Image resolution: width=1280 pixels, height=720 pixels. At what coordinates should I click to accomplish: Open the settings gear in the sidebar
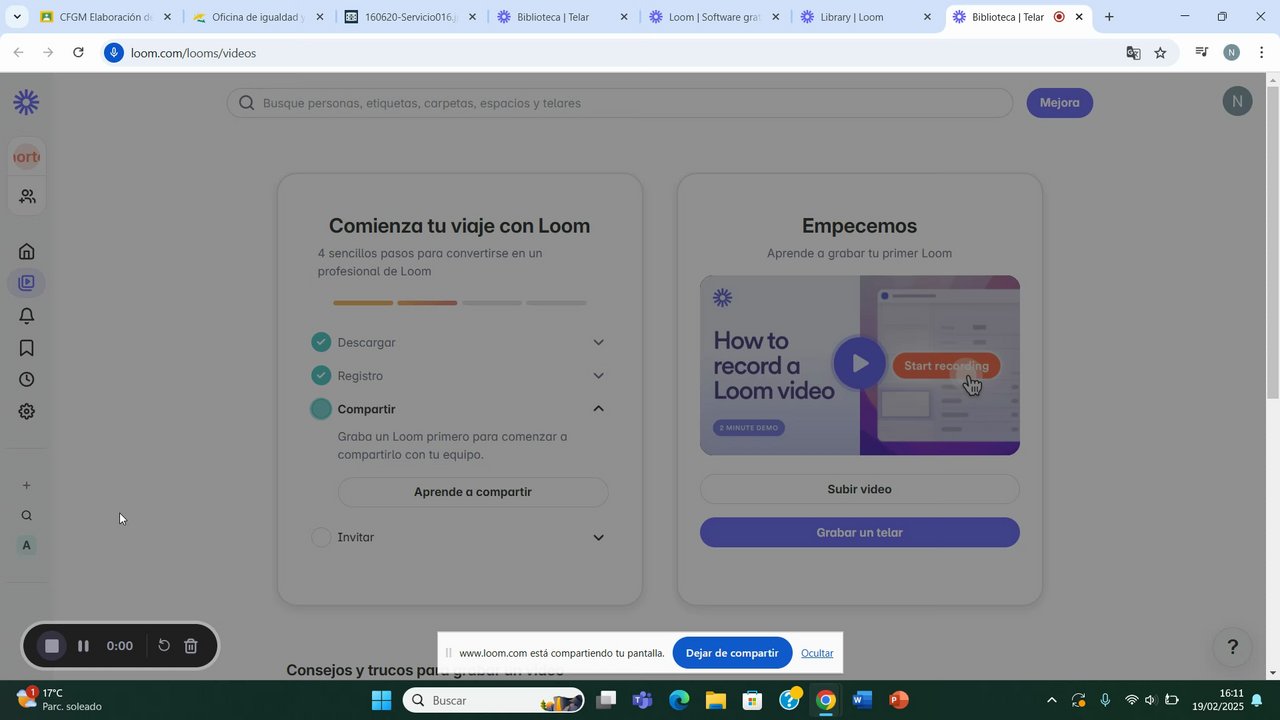(27, 412)
